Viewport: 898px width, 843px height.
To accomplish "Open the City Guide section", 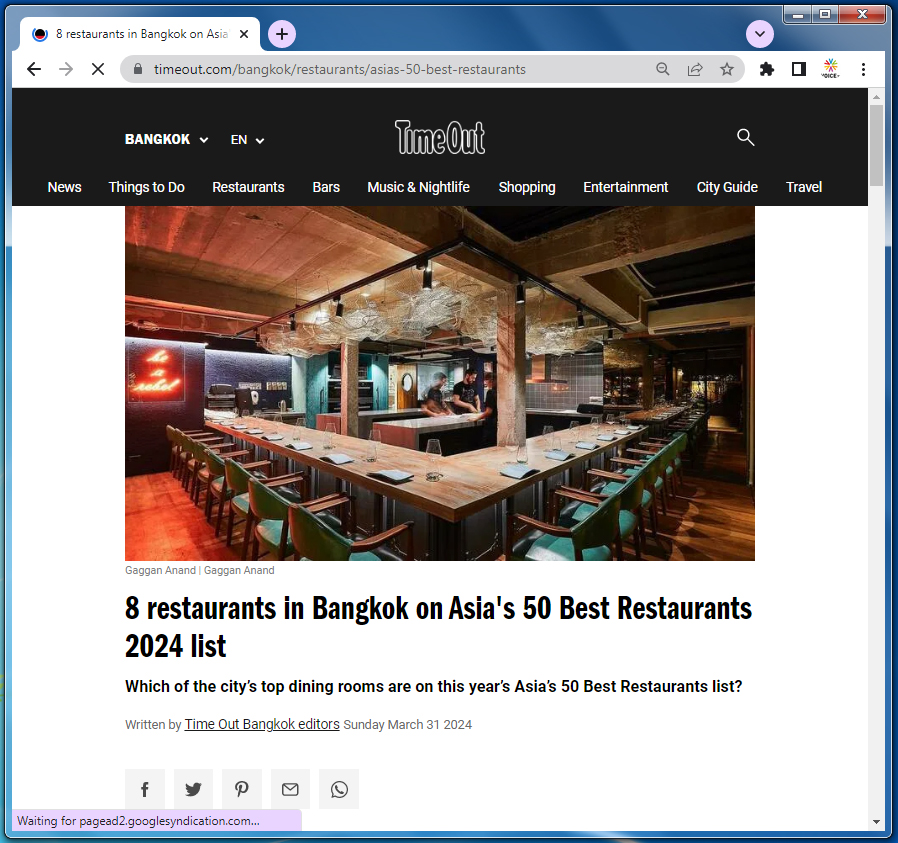I will click(727, 187).
